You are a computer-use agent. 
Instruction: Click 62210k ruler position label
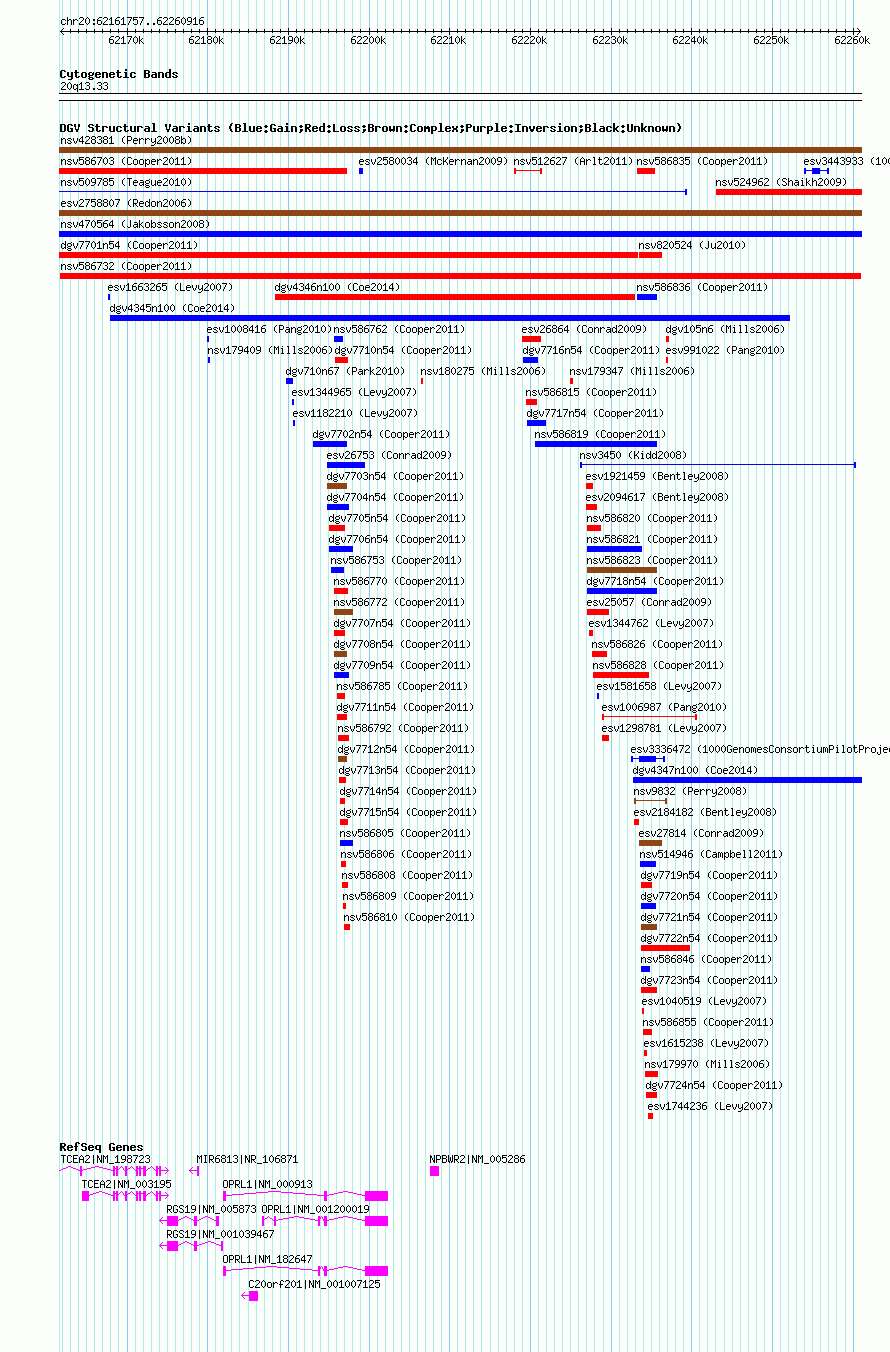tap(448, 40)
